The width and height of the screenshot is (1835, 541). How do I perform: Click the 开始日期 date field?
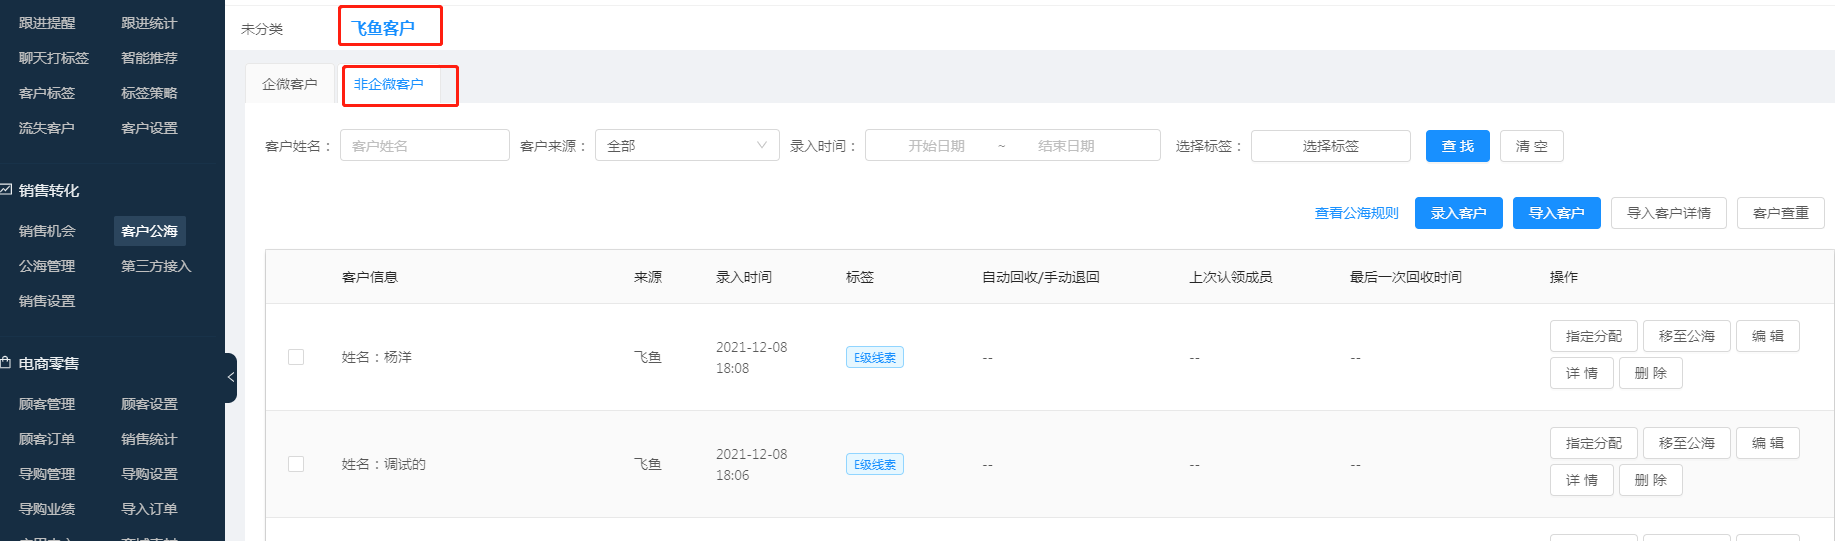(937, 146)
